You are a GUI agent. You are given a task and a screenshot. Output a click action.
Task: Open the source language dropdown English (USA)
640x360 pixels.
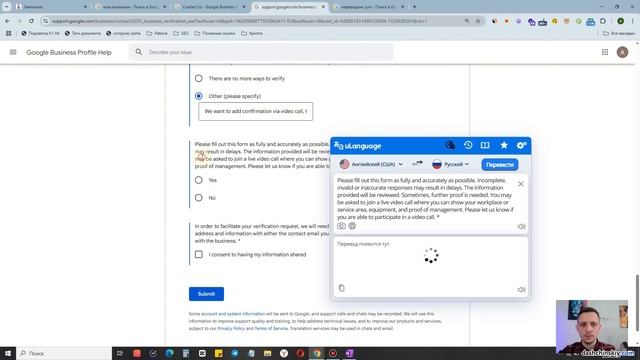pos(371,164)
